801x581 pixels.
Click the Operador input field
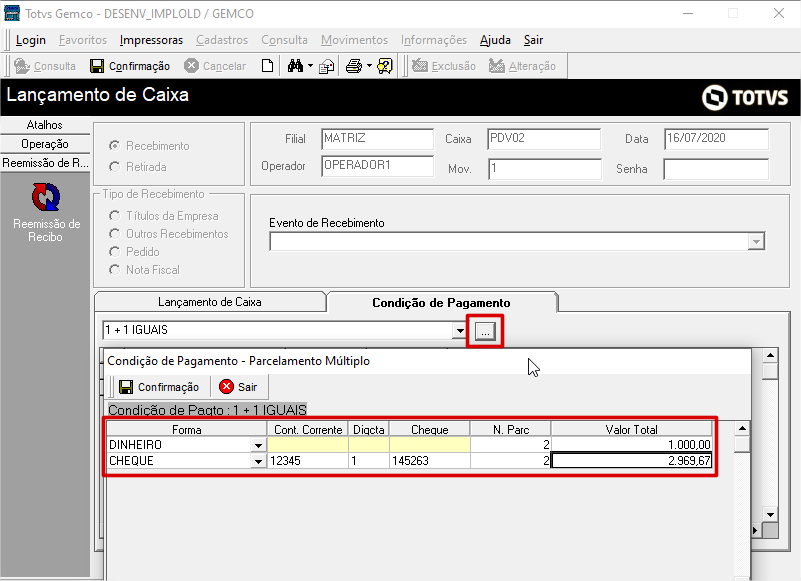tap(377, 166)
